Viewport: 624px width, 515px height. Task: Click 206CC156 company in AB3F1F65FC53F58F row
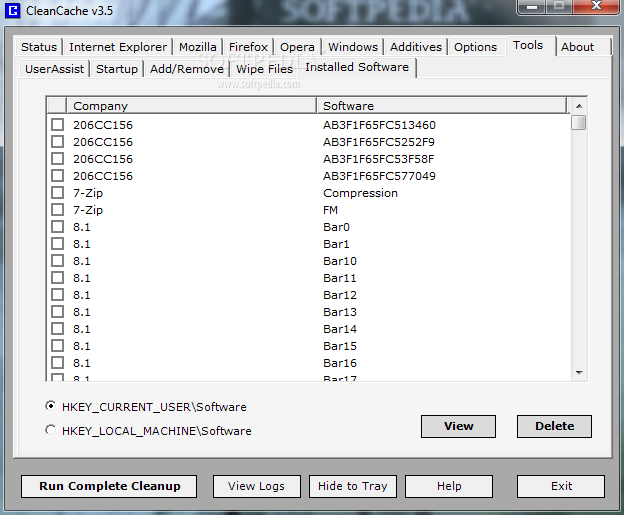click(103, 159)
